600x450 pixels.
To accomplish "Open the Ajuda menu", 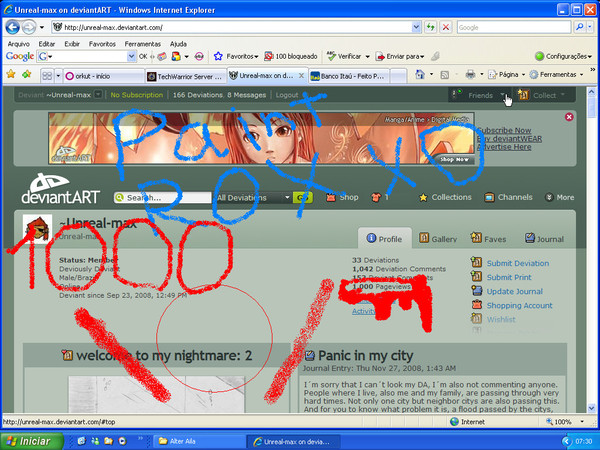I will pyautogui.click(x=178, y=44).
